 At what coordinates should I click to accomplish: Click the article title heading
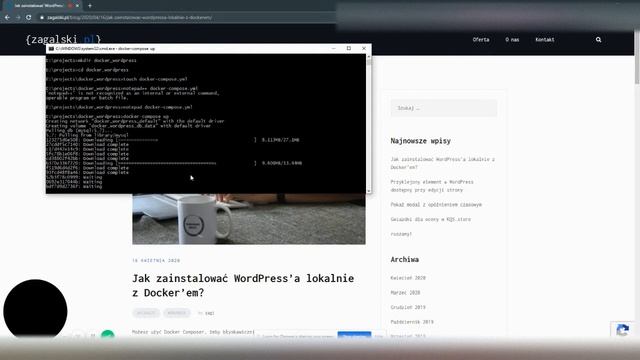[x=243, y=285]
